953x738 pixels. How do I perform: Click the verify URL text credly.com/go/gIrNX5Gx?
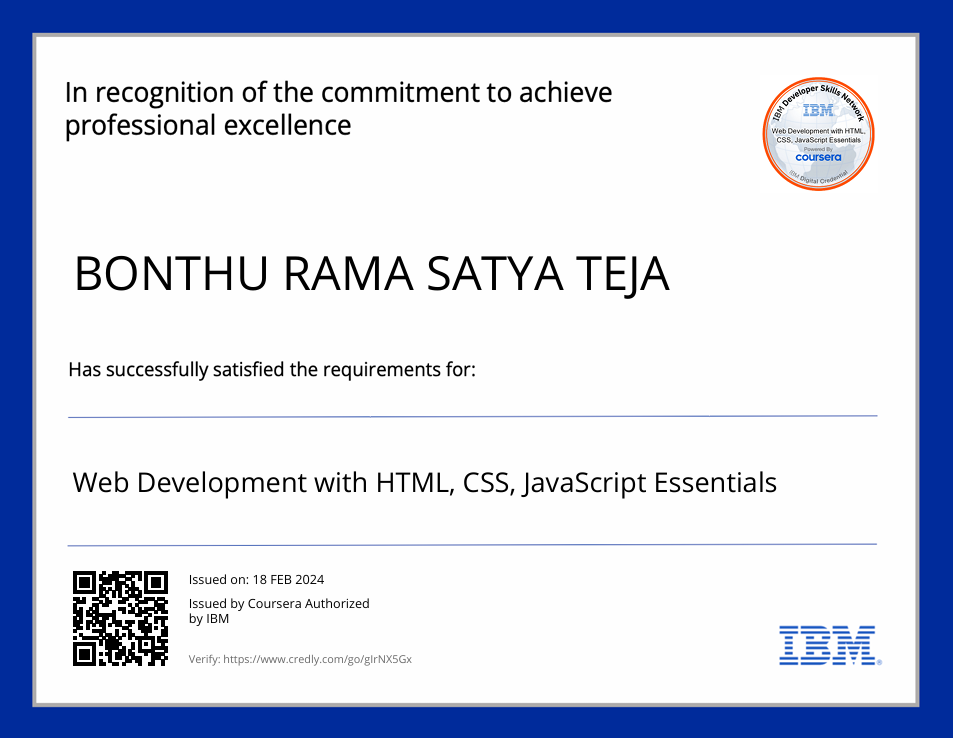300,659
